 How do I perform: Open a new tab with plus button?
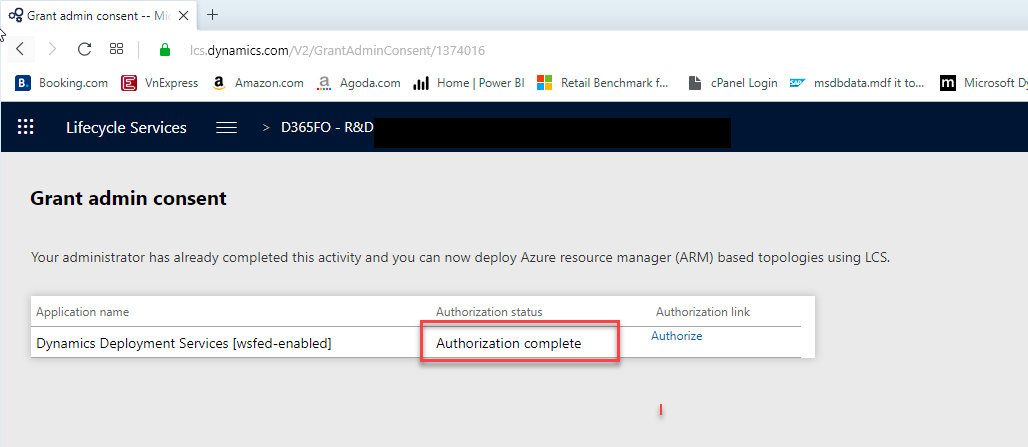[x=212, y=14]
